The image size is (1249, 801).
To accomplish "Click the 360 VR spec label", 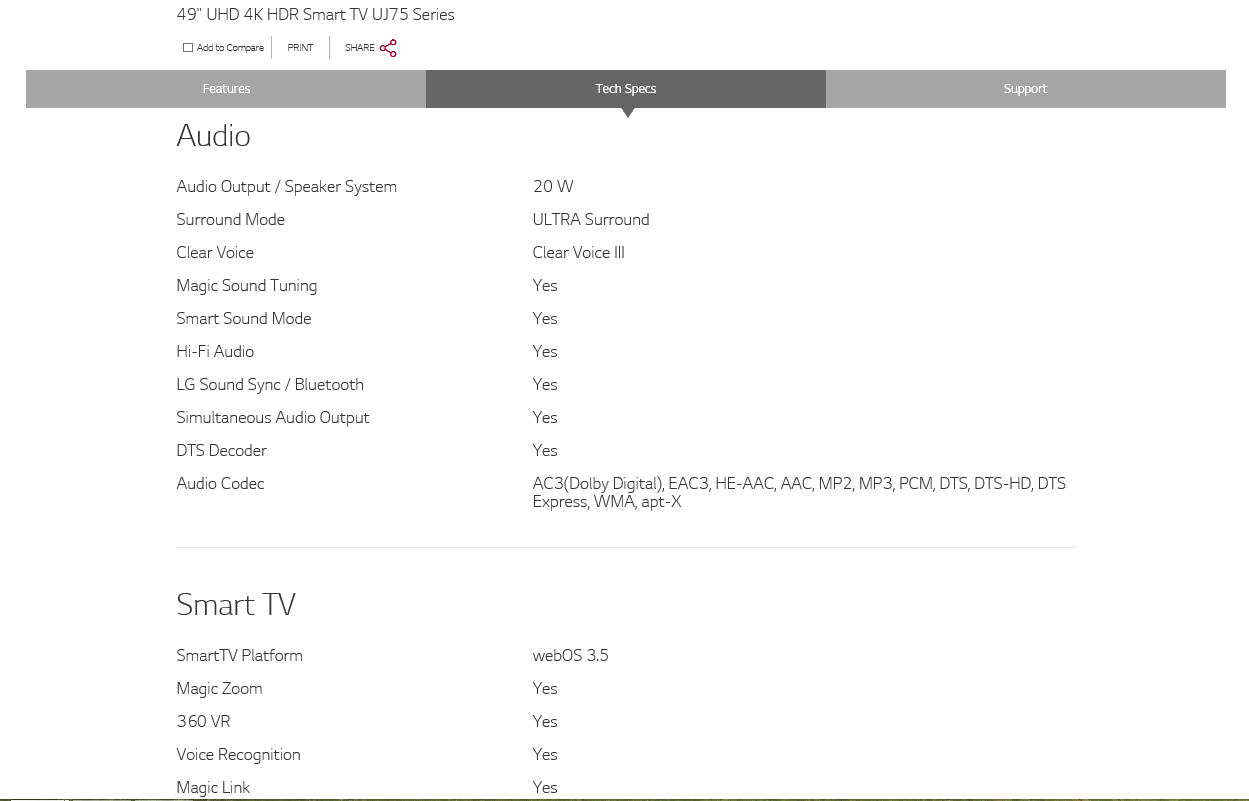I will pyautogui.click(x=203, y=722).
